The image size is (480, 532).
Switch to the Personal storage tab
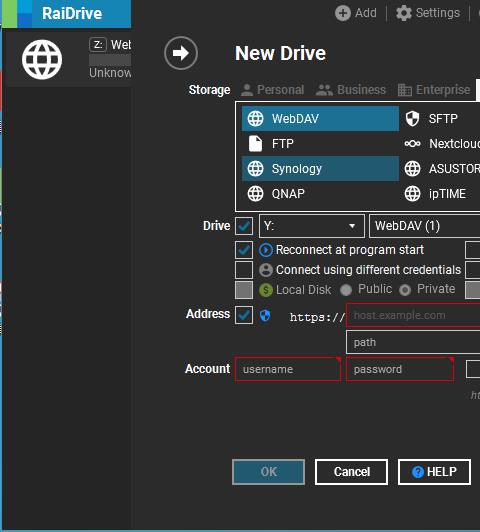[x=272, y=90]
